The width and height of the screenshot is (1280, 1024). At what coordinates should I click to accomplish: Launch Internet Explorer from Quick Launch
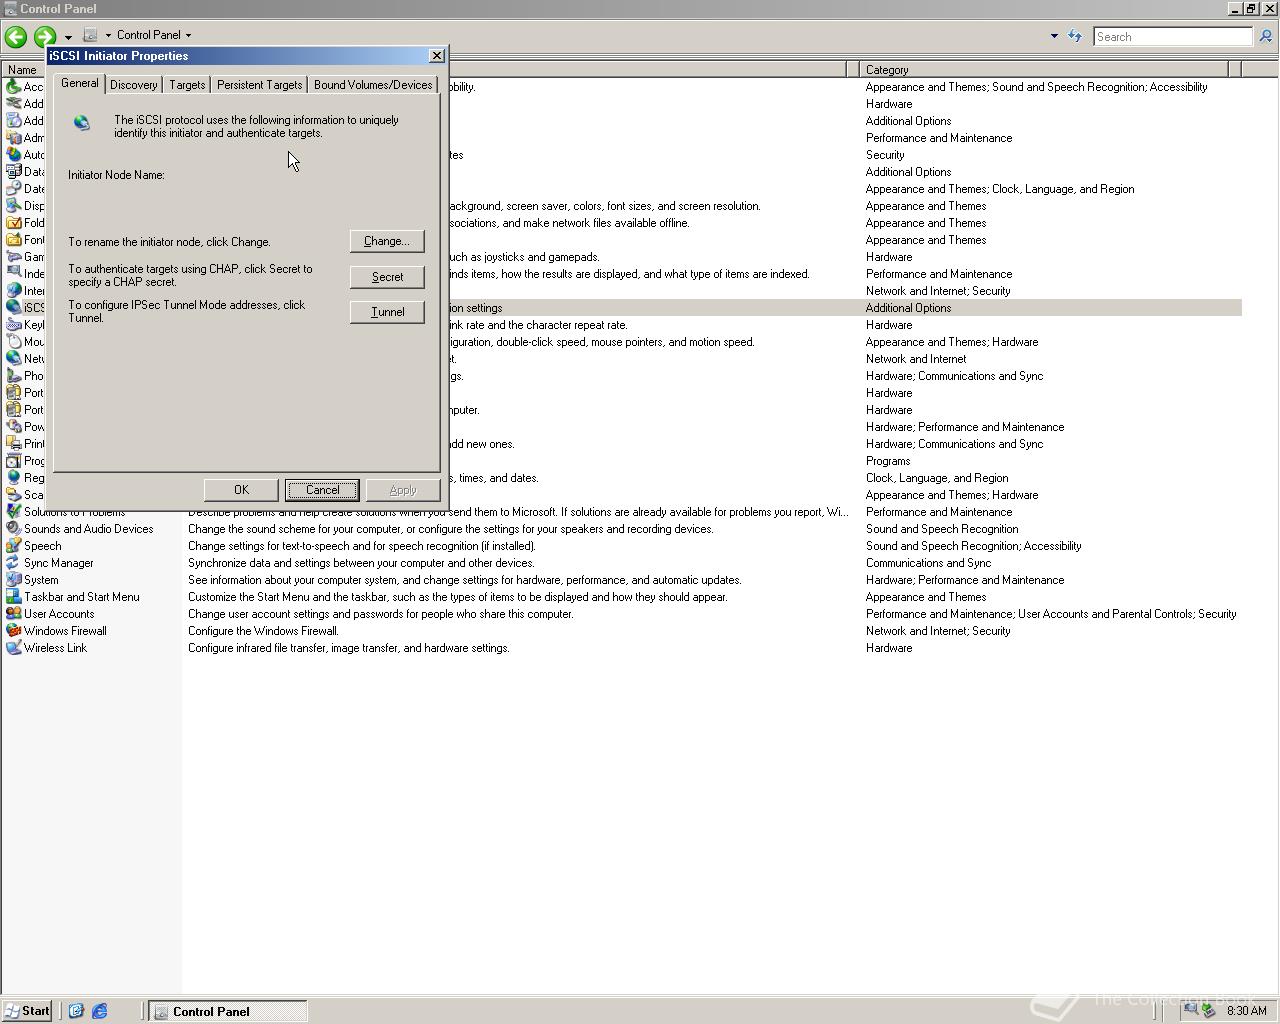[99, 1011]
